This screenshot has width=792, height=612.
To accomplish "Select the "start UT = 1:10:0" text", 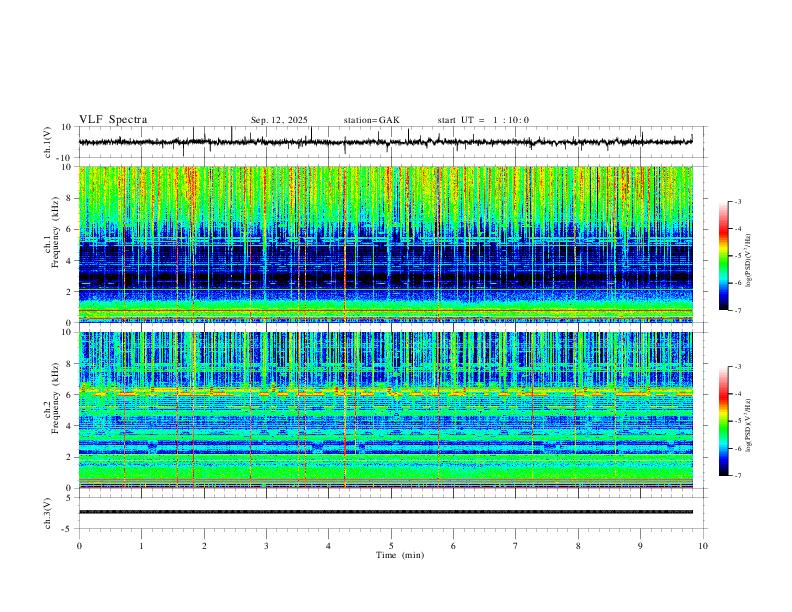I will point(483,120).
